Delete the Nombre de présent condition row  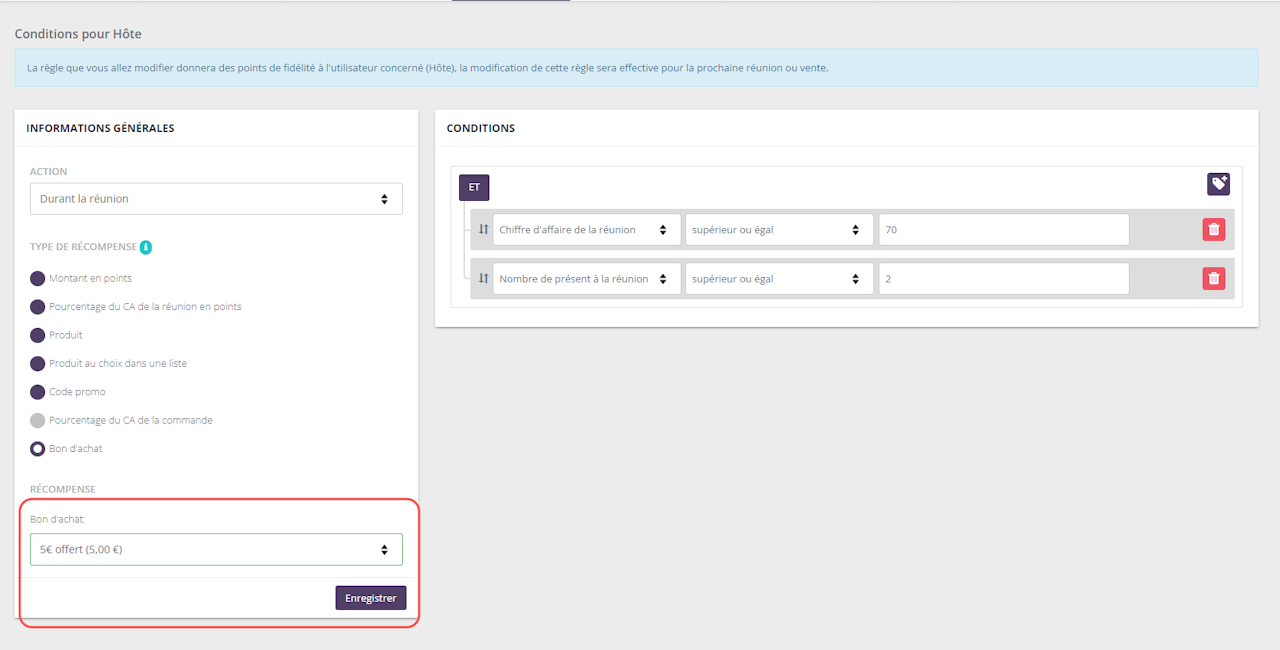[x=1213, y=279]
